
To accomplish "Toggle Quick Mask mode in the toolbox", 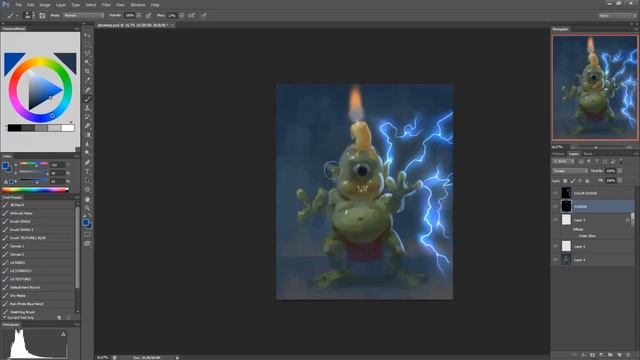I will [x=87, y=234].
